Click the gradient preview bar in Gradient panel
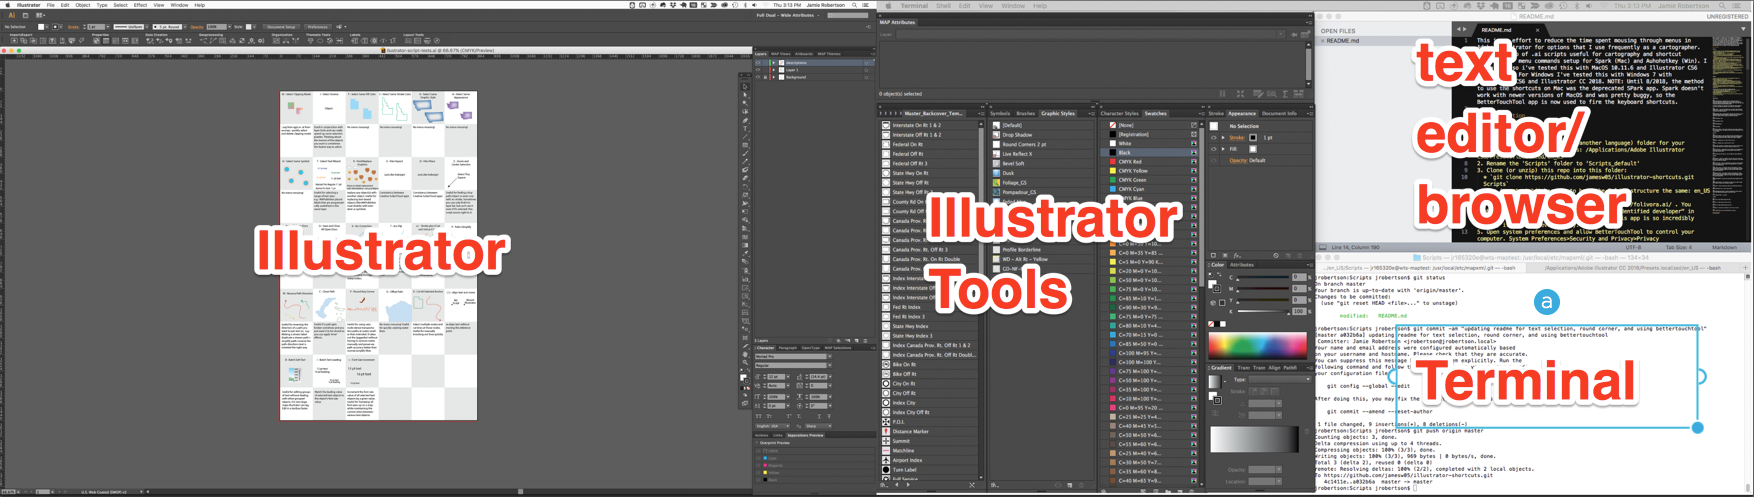The width and height of the screenshot is (1754, 497). tap(1254, 438)
